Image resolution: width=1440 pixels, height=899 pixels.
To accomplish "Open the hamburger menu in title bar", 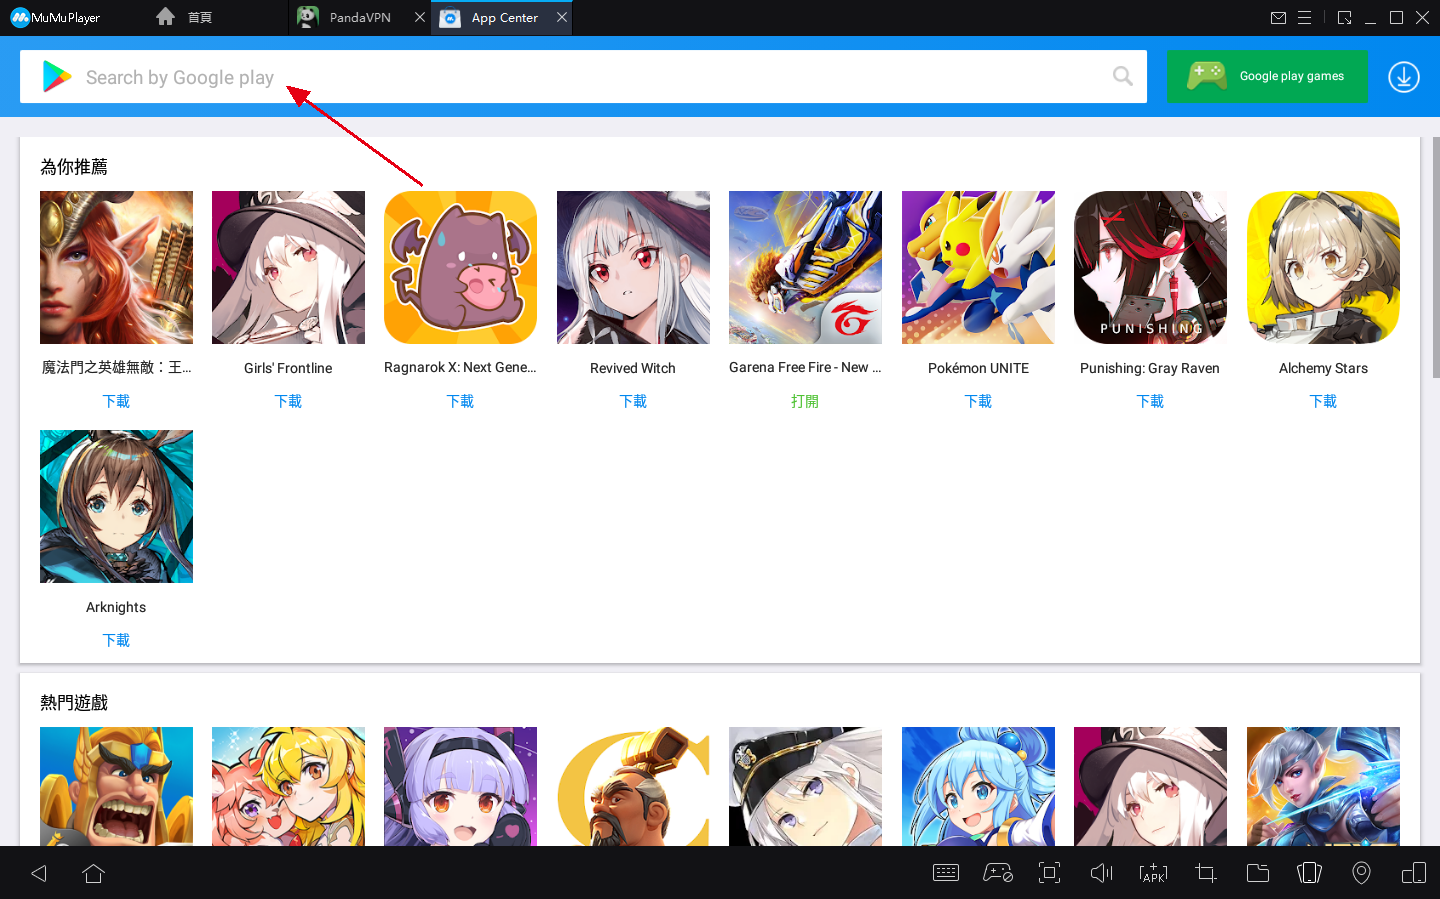I will (1304, 18).
